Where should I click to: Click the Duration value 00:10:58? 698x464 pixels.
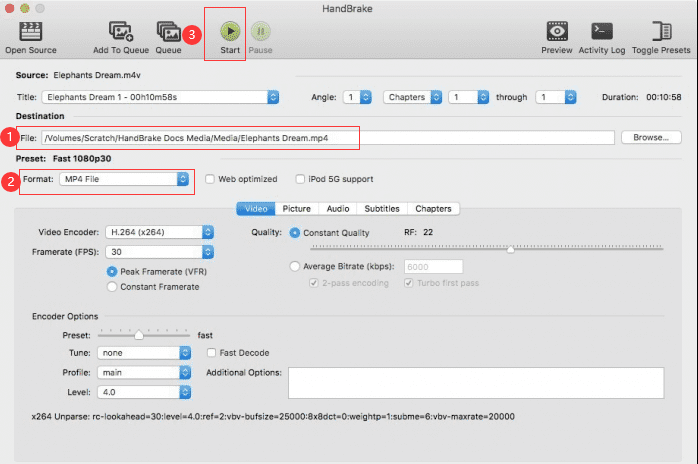click(x=664, y=97)
